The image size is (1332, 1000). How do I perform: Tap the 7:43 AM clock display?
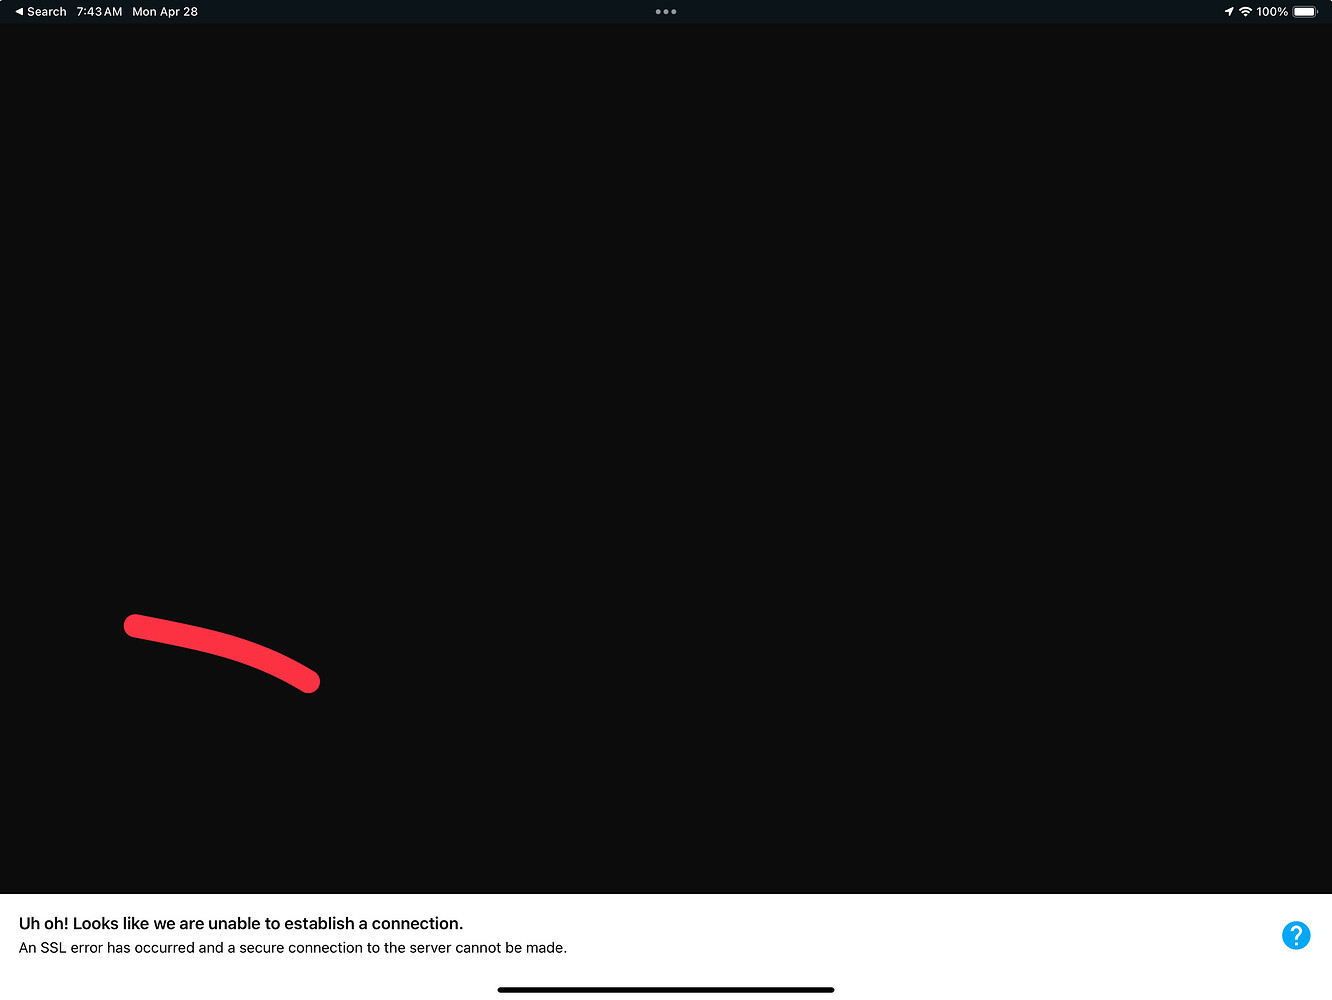coord(99,12)
